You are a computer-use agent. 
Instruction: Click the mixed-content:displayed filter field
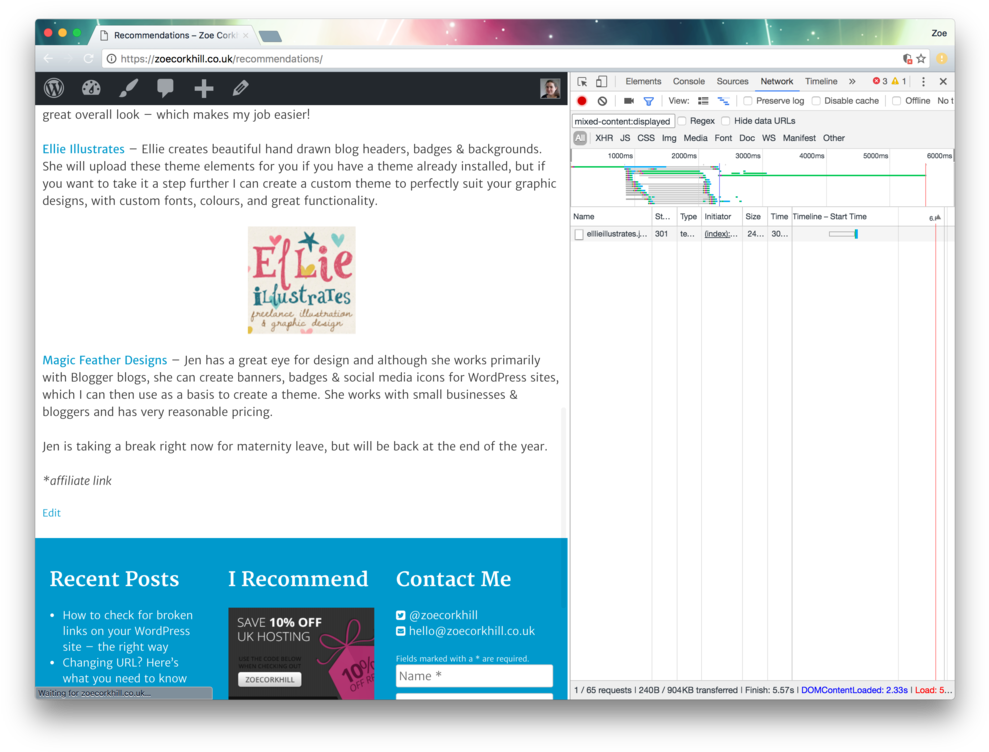tap(623, 121)
